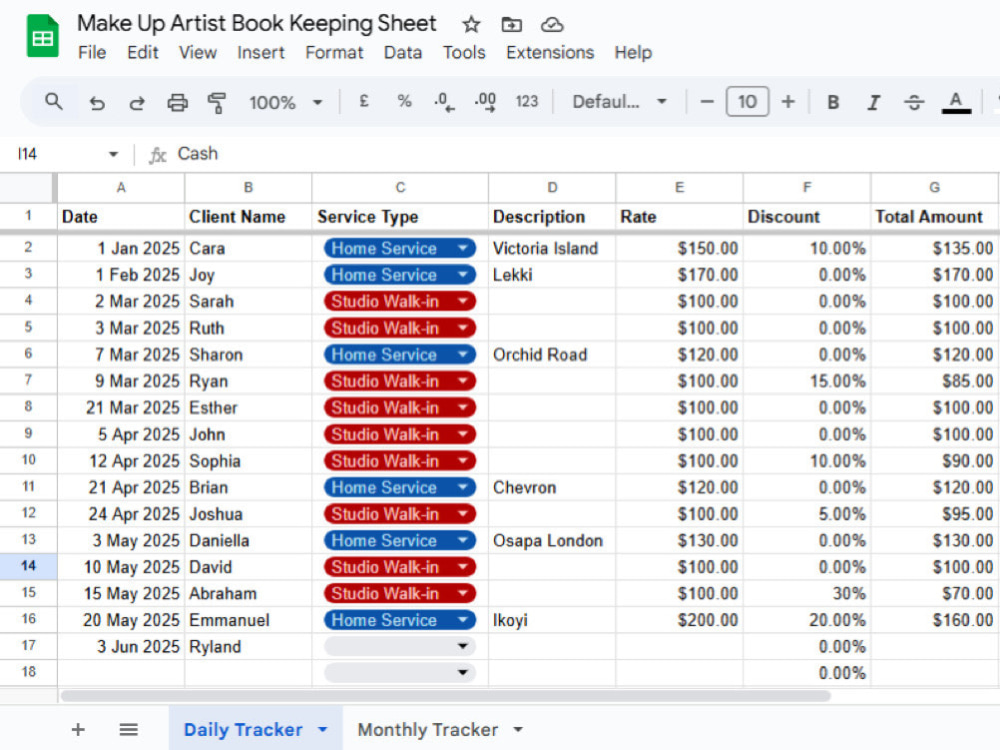Open the zoom 100% dropdown
This screenshot has width=1000, height=750.
[x=285, y=102]
